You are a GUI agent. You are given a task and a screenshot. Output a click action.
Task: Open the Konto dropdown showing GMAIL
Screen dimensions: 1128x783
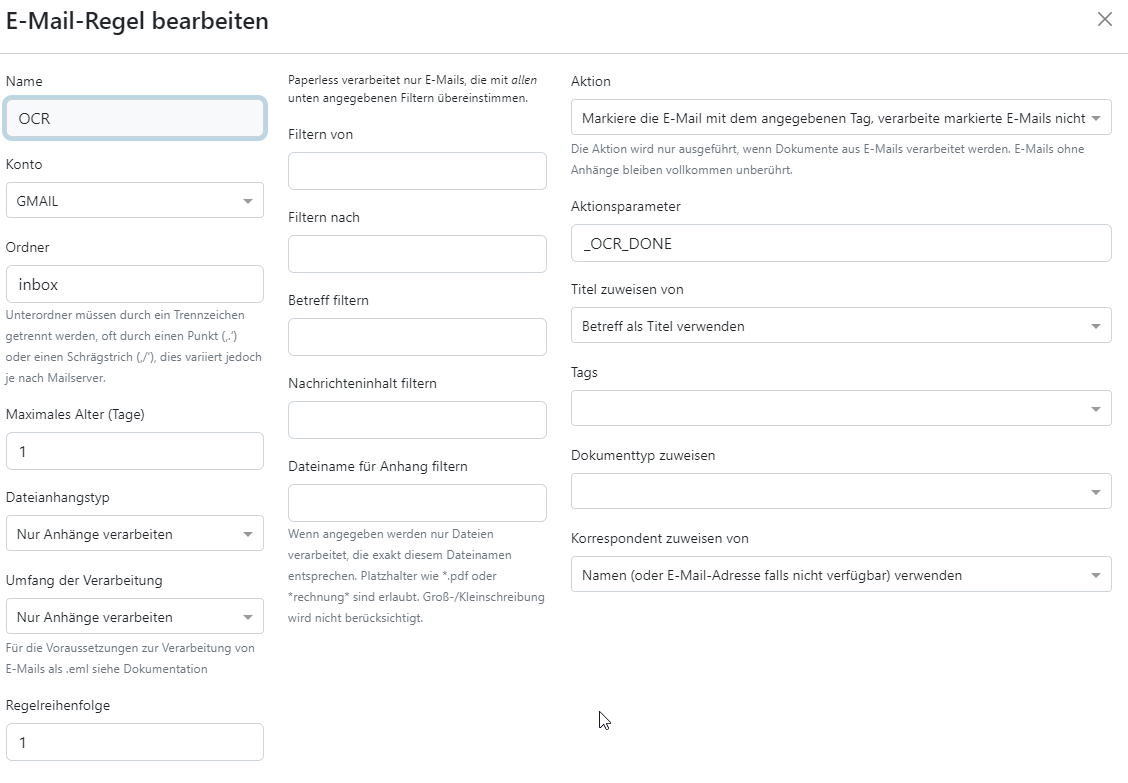click(x=135, y=200)
